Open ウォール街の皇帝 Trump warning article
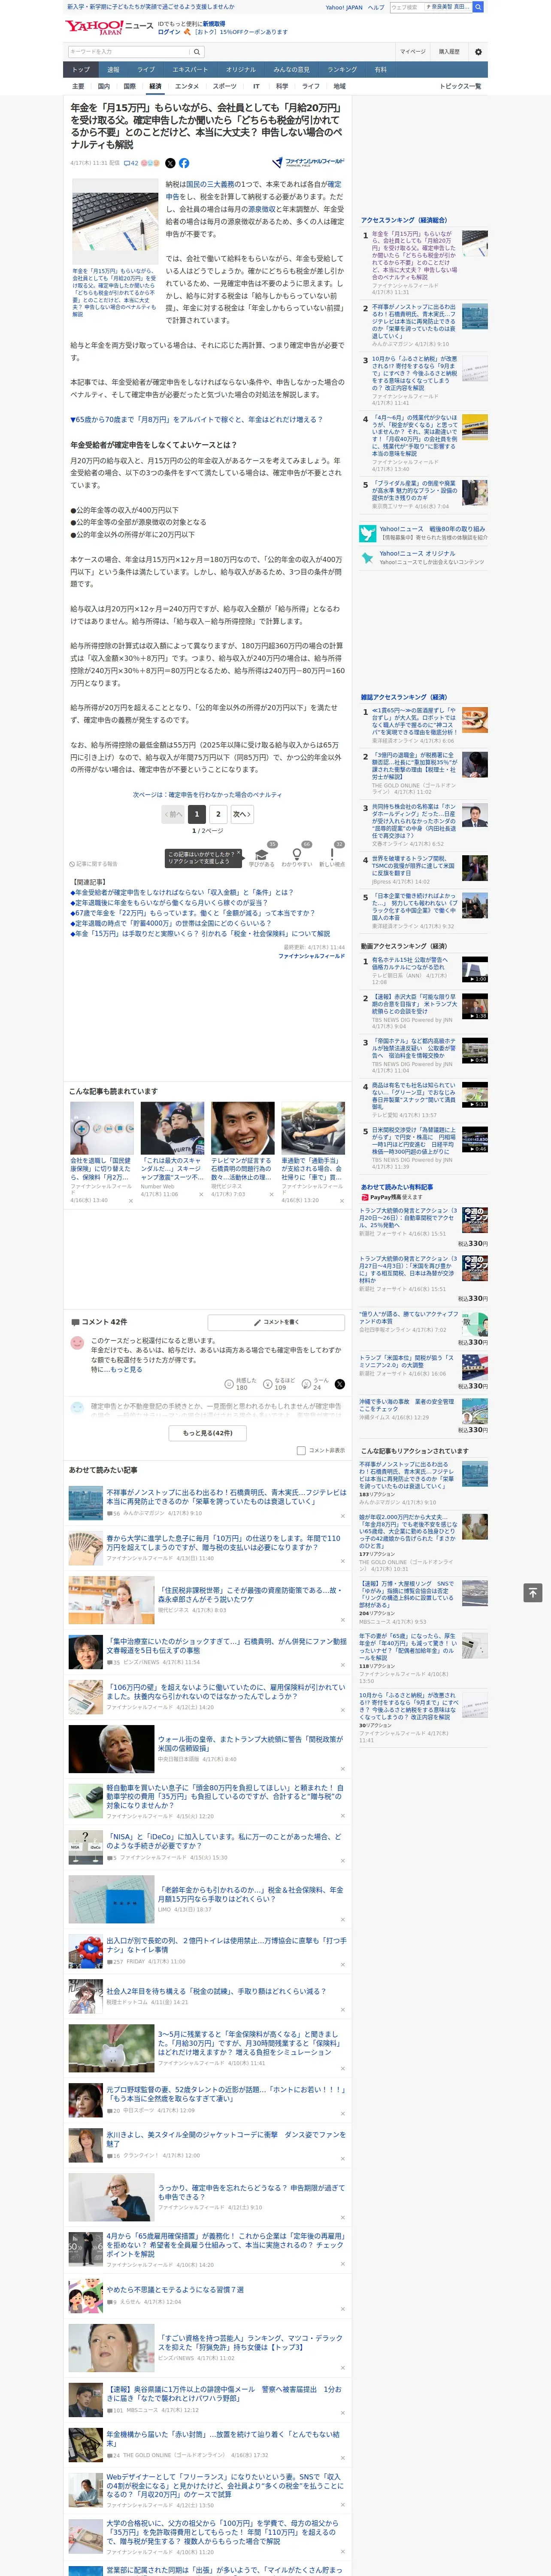 250,1743
